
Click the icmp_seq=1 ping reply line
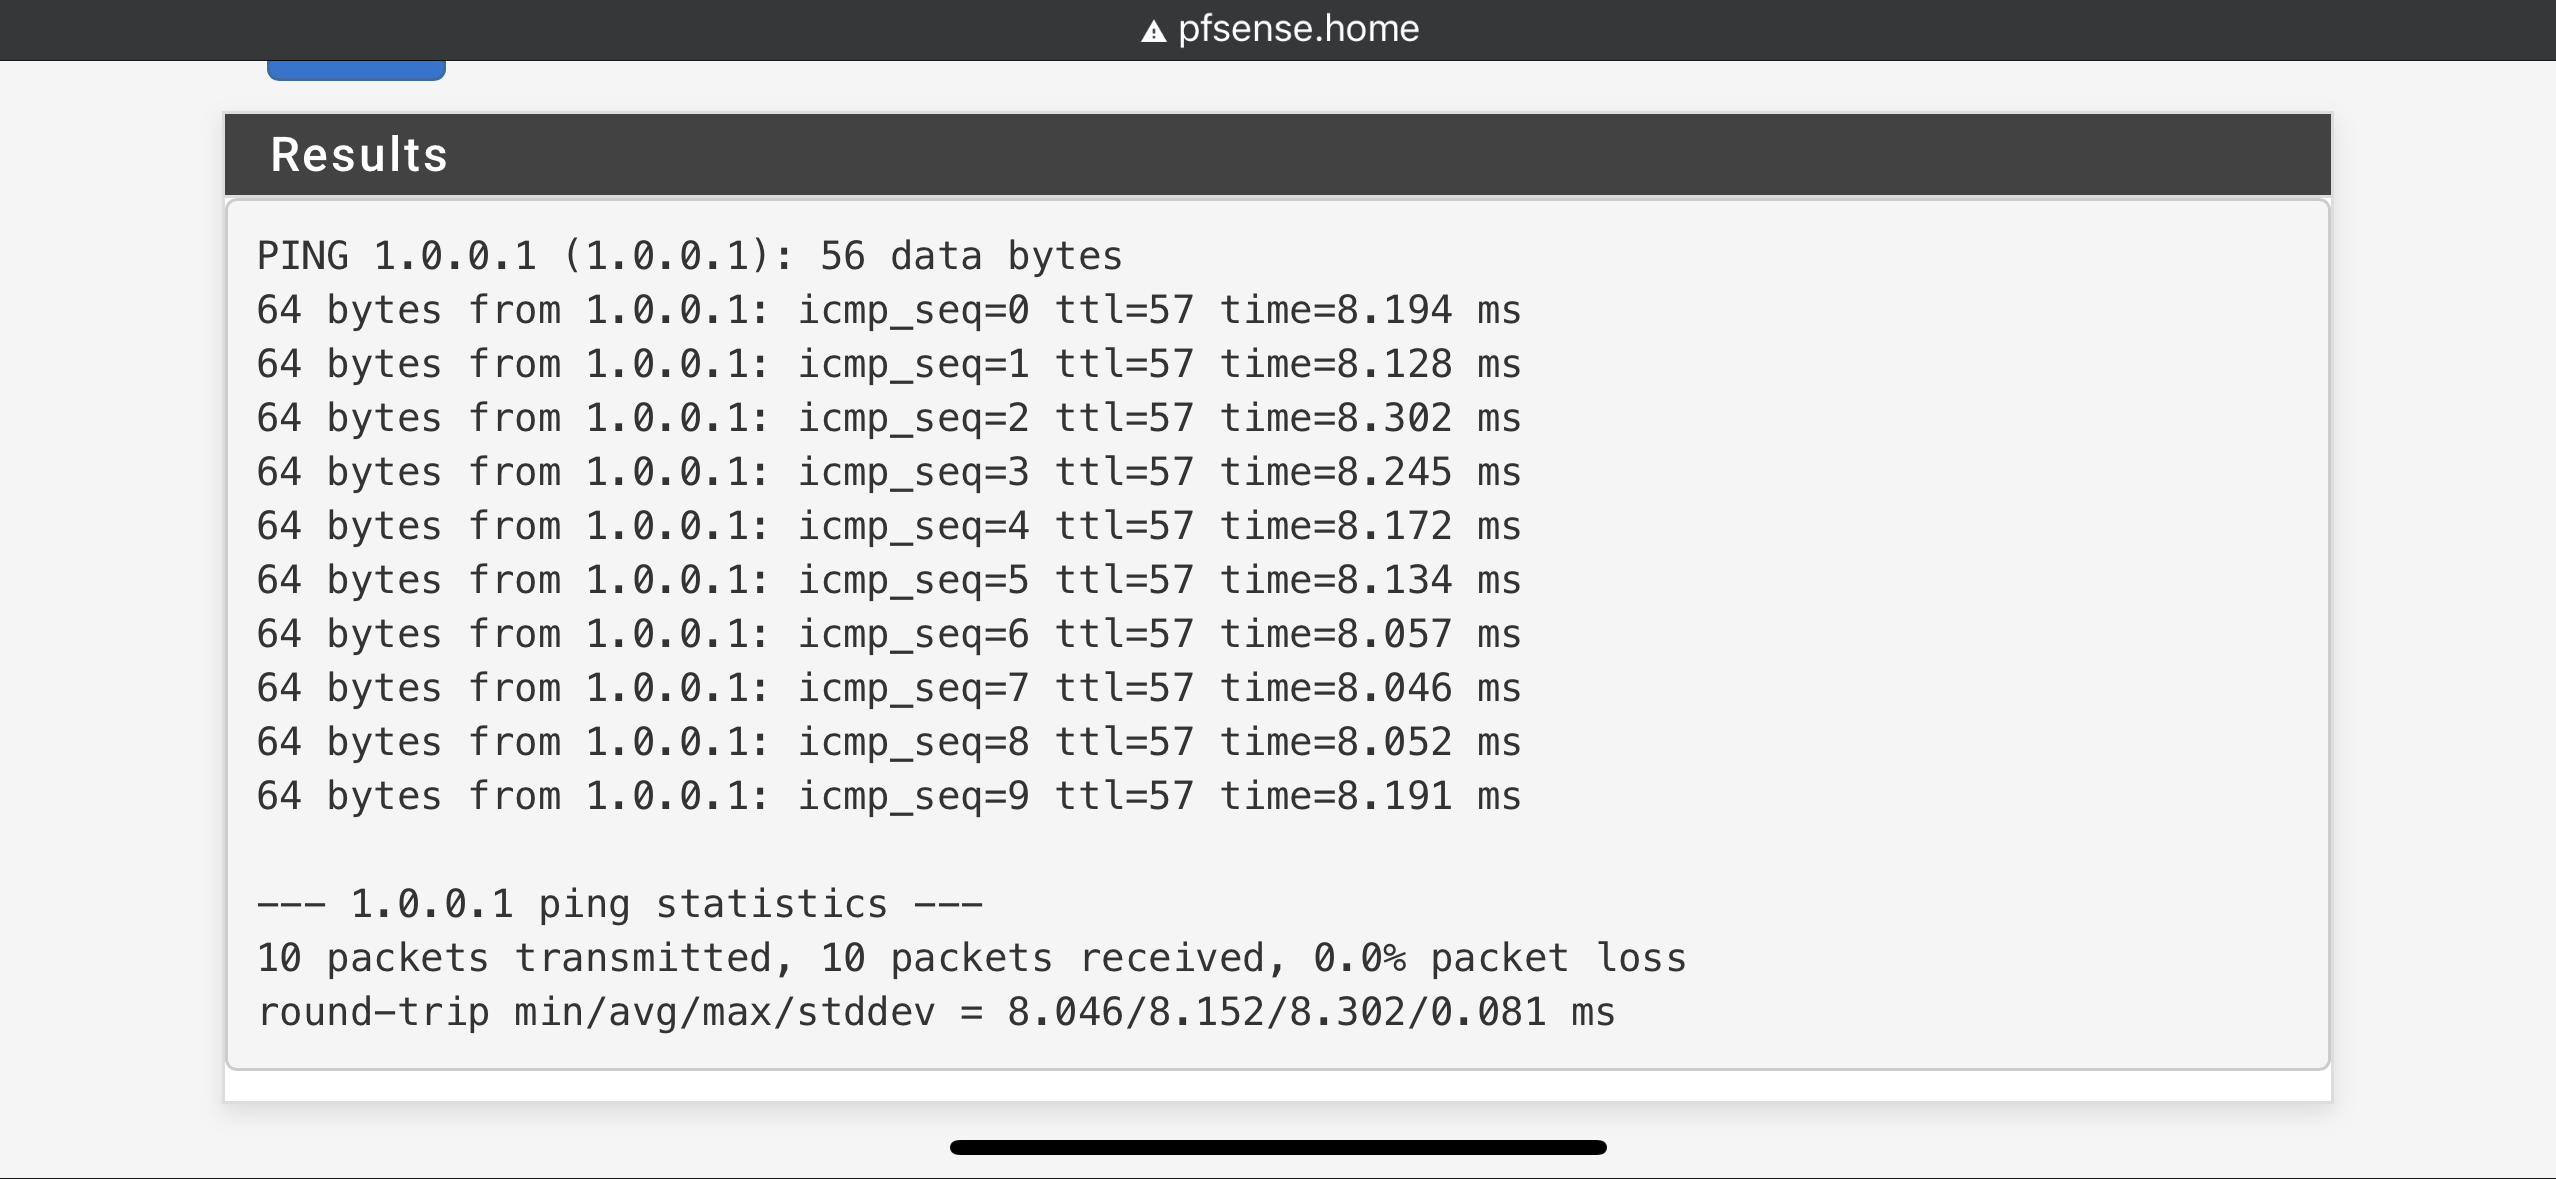[889, 364]
